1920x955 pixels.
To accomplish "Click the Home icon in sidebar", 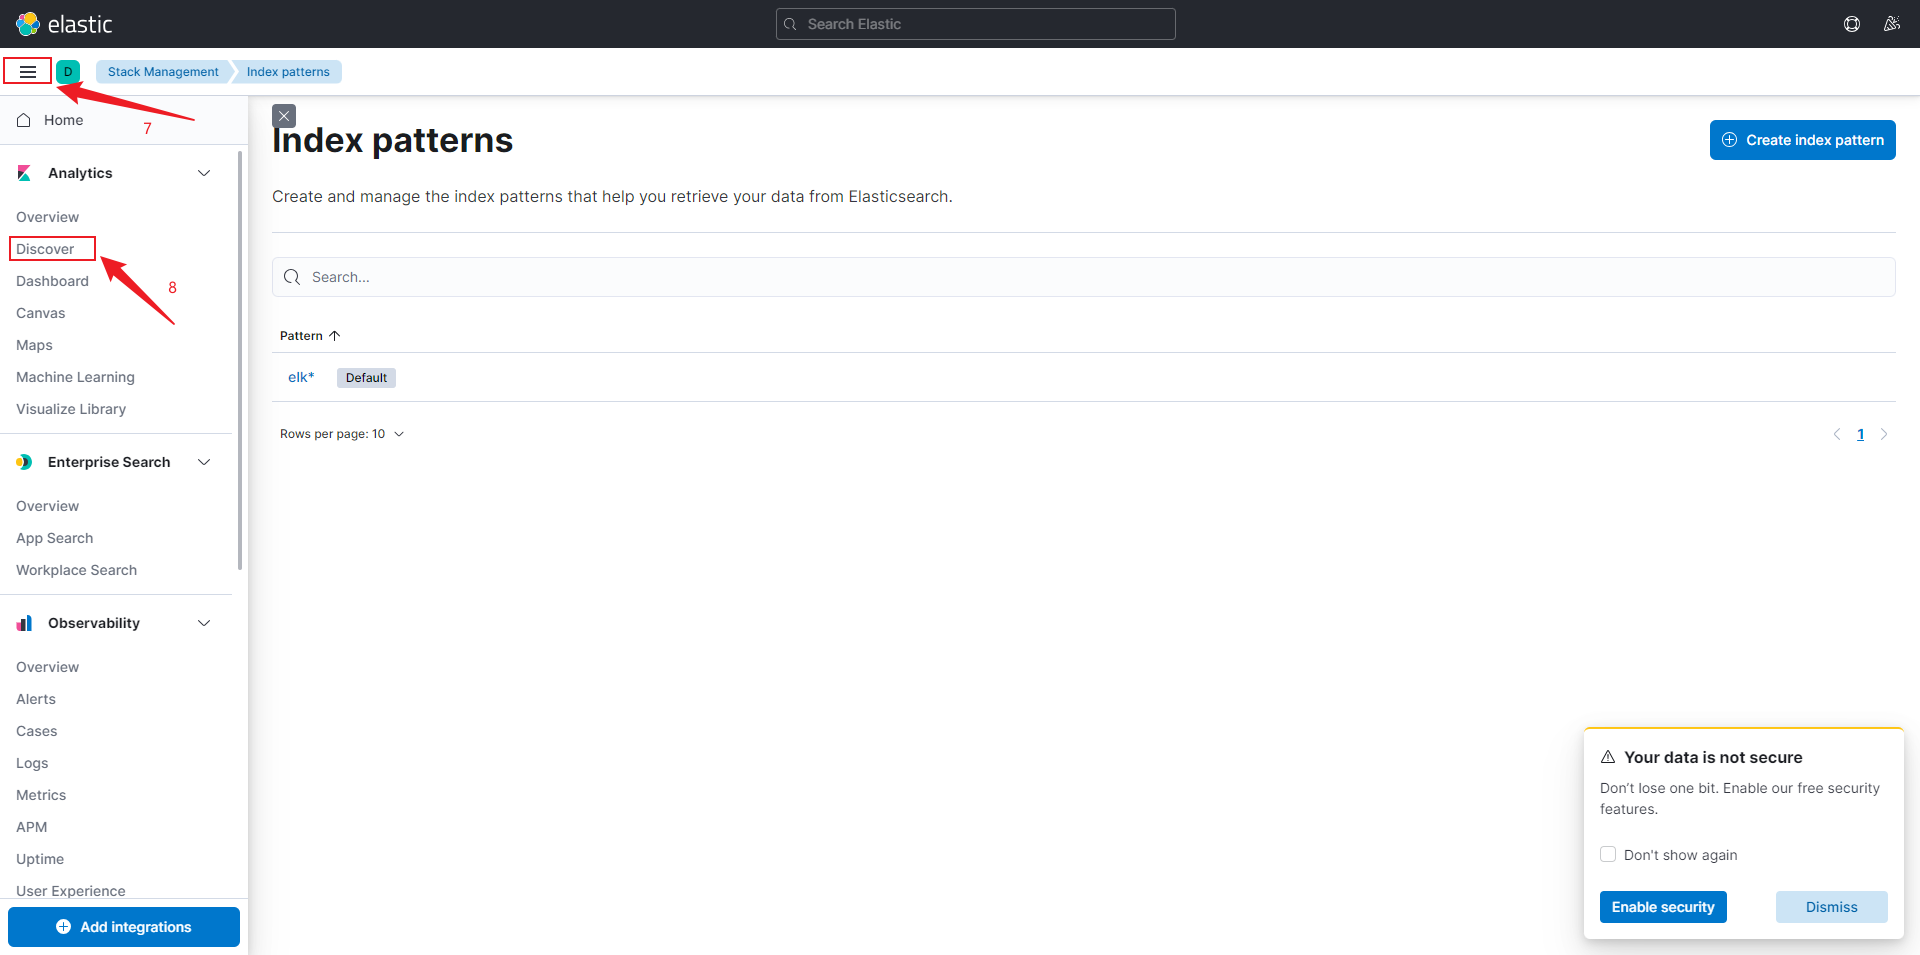I will (x=24, y=120).
